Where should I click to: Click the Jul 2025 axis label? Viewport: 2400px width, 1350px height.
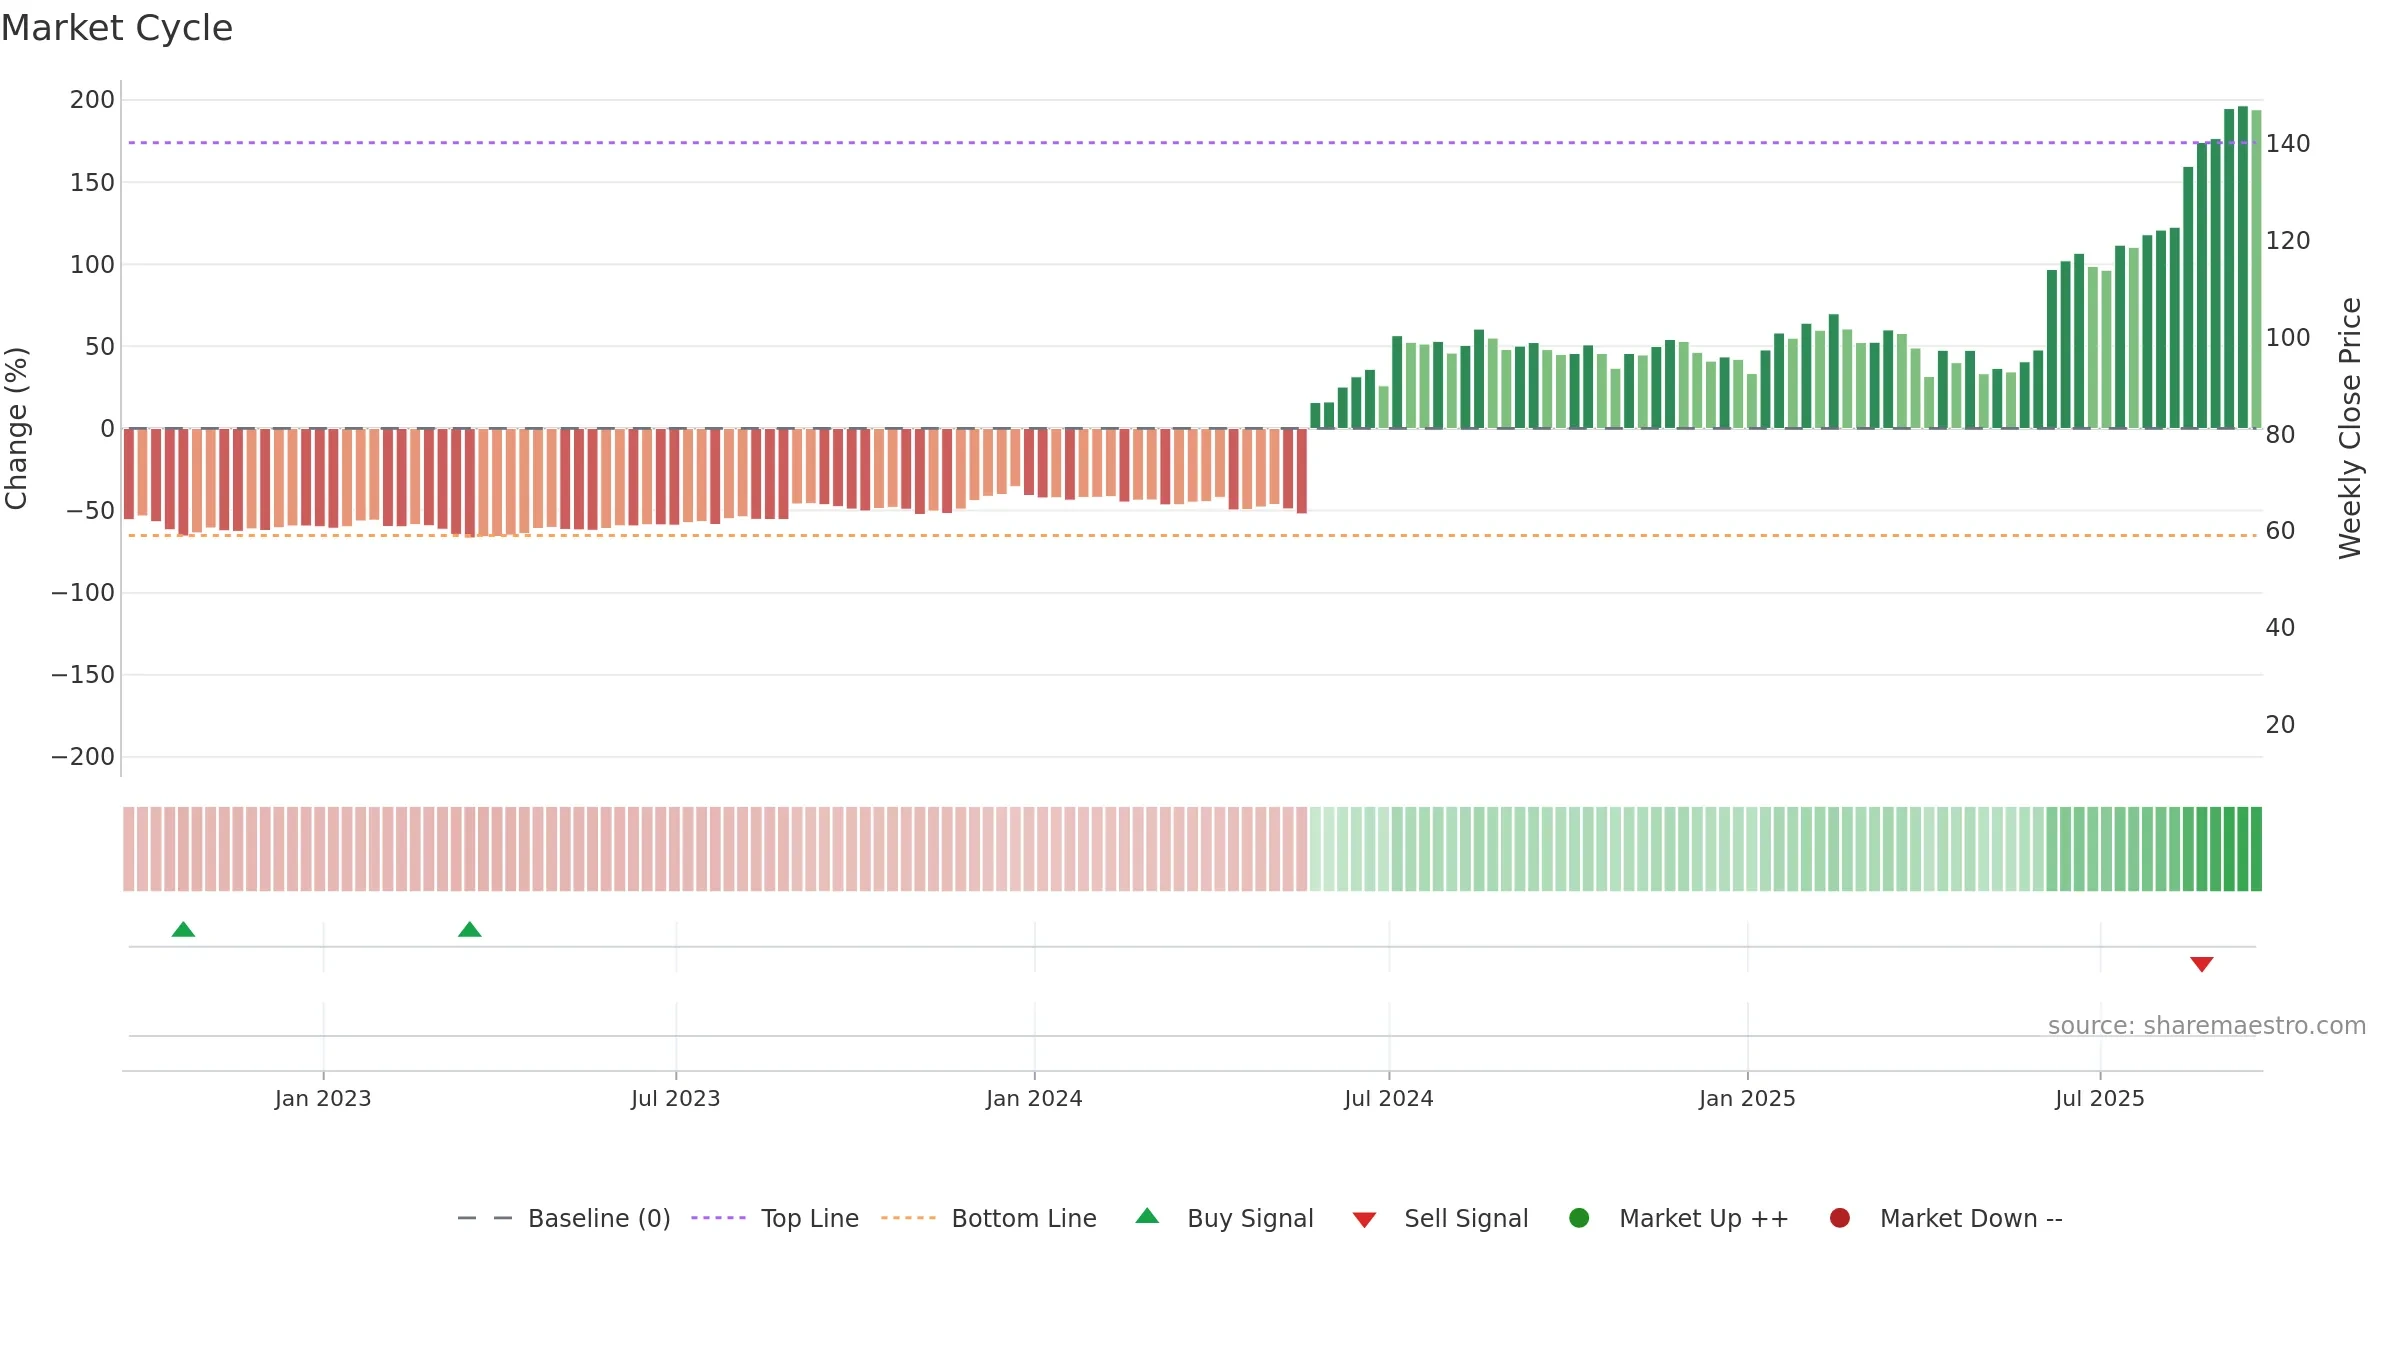click(2100, 1099)
